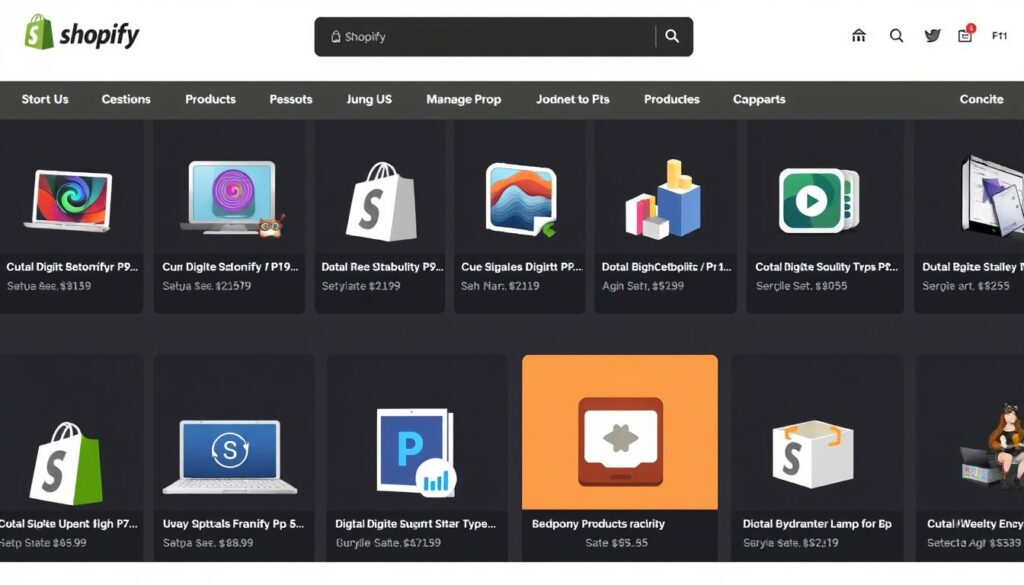
Task: Click the search icon beside the home icon
Action: click(896, 36)
